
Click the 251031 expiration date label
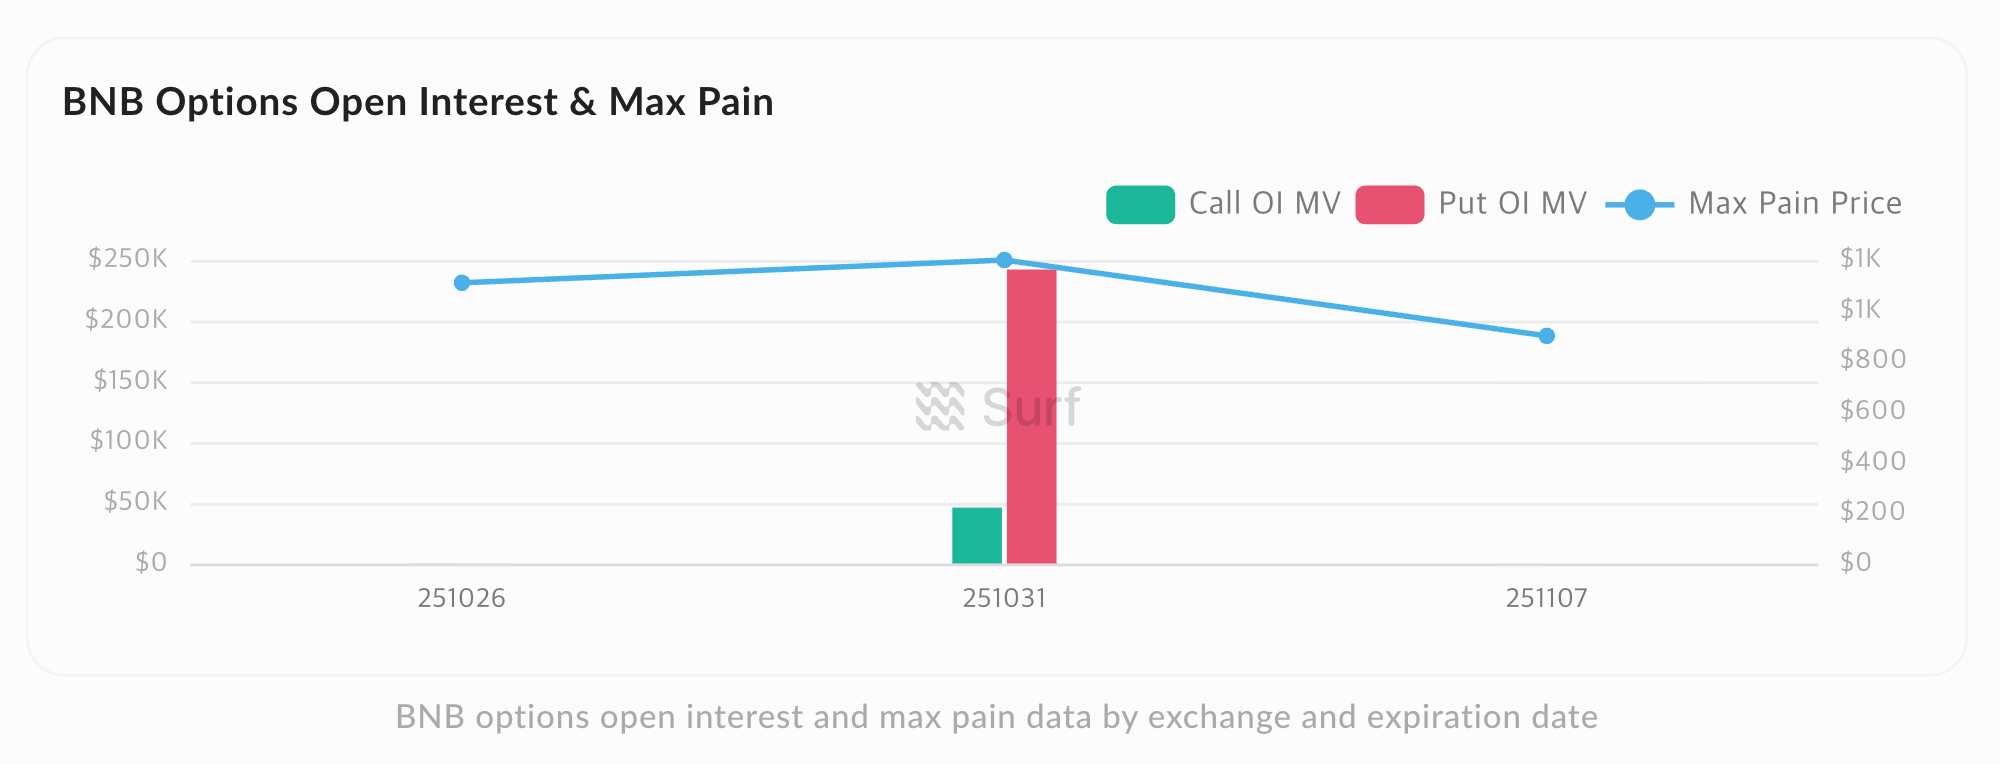pos(1004,599)
